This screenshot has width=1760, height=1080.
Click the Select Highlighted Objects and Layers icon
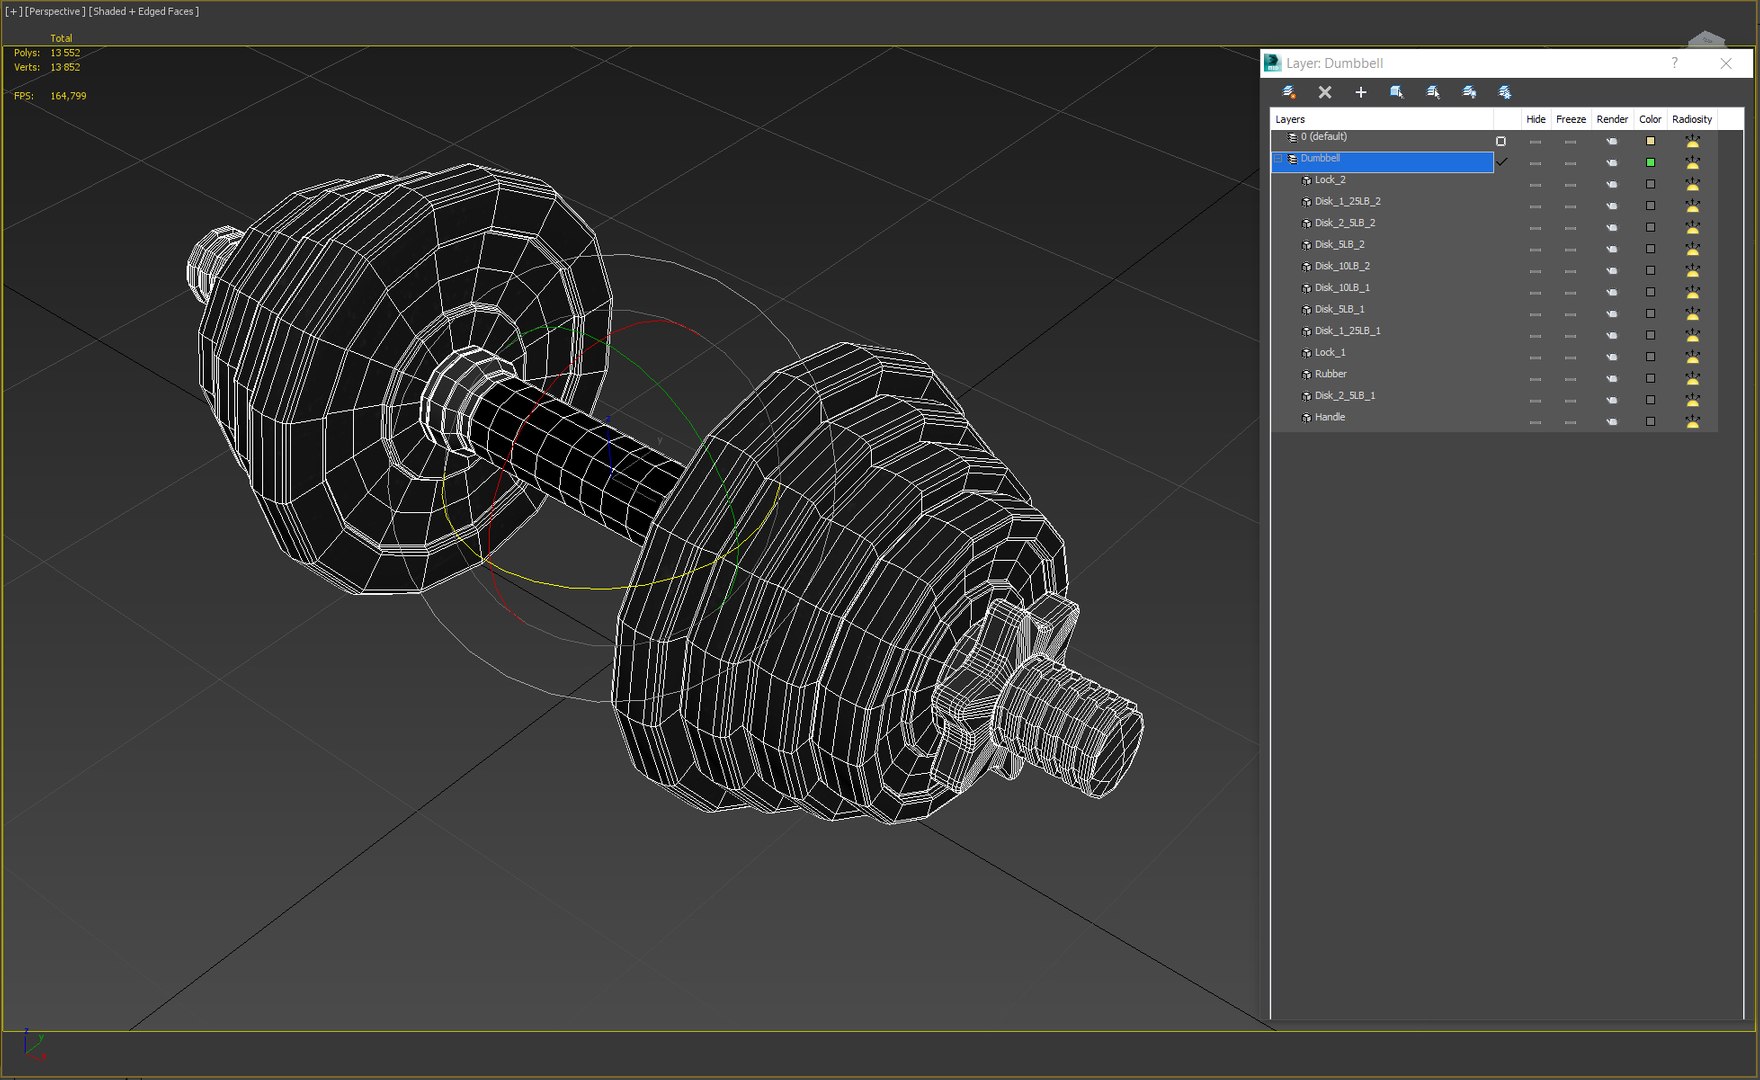1397,92
